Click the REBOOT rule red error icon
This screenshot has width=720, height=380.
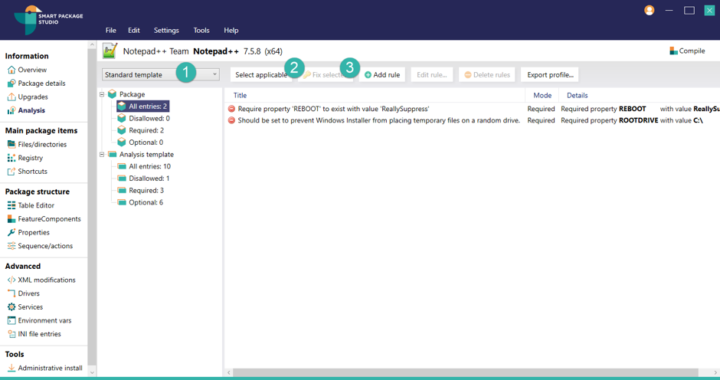231,109
